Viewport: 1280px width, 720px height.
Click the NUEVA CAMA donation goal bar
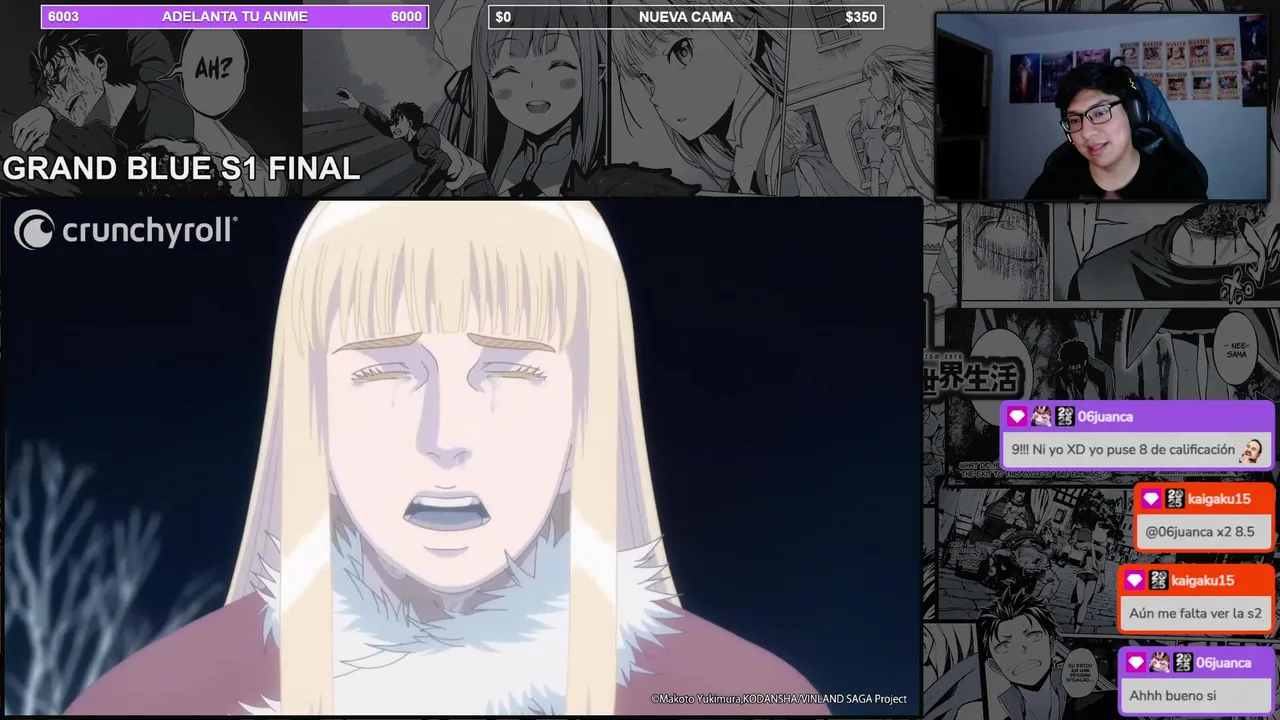[686, 17]
